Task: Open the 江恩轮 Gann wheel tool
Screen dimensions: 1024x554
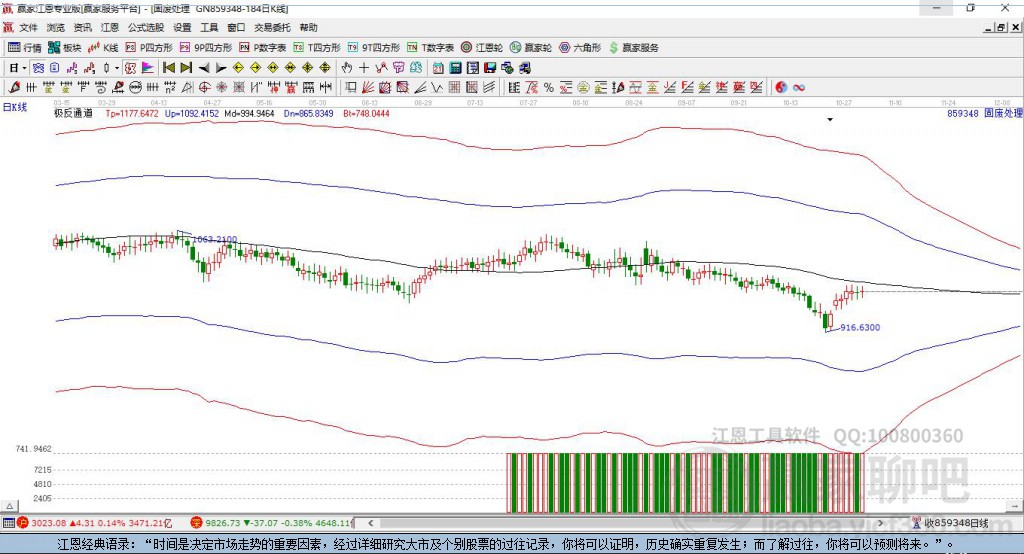Action: pos(482,47)
